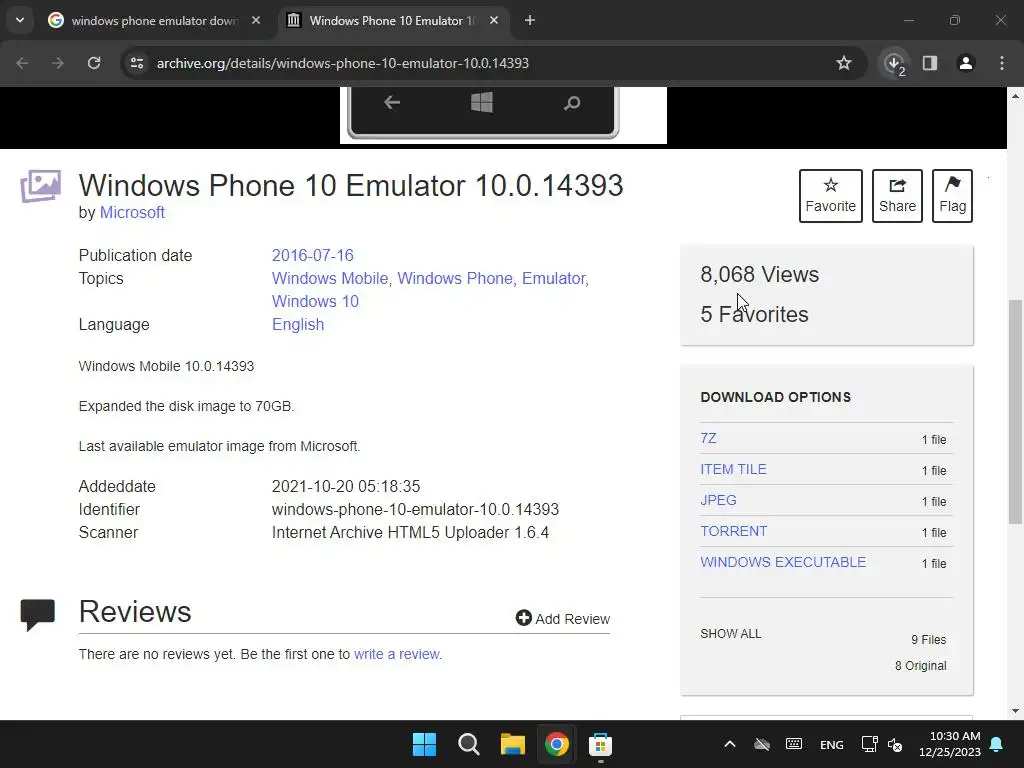1024x768 pixels.
Task: Close the windows phone emulator search tab
Action: click(256, 21)
